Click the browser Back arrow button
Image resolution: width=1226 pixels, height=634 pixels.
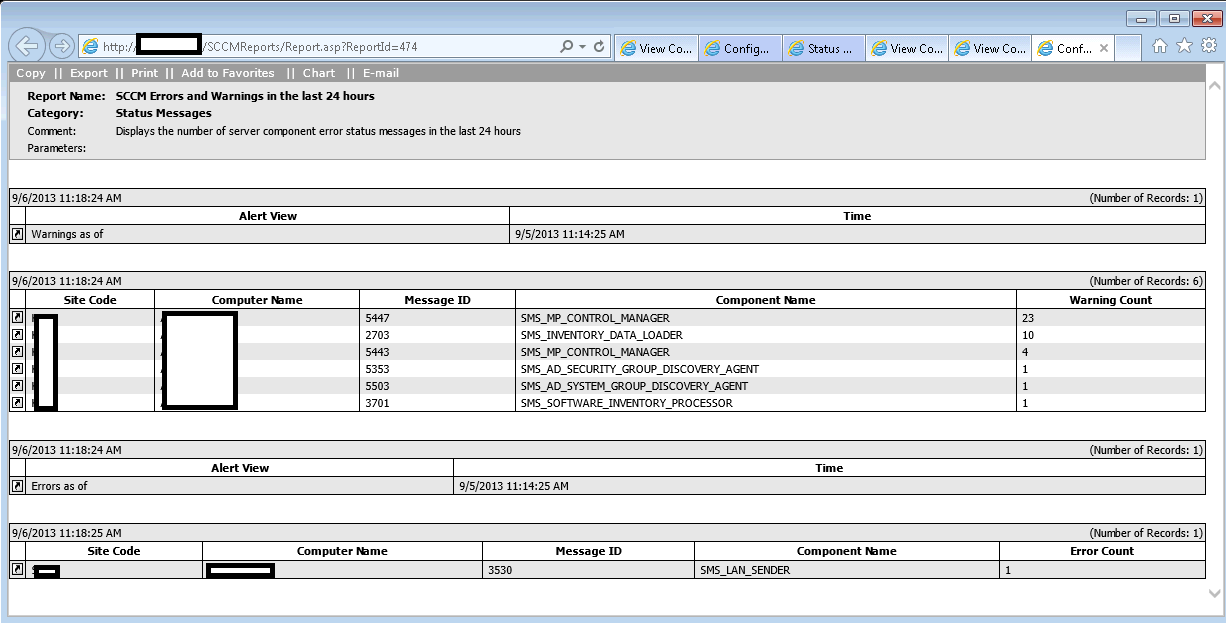pyautogui.click(x=26, y=45)
